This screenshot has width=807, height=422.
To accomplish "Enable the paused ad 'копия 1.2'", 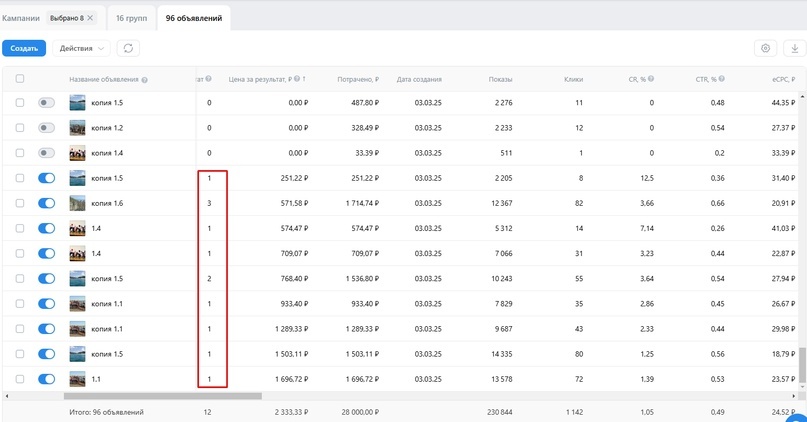I will pos(46,128).
